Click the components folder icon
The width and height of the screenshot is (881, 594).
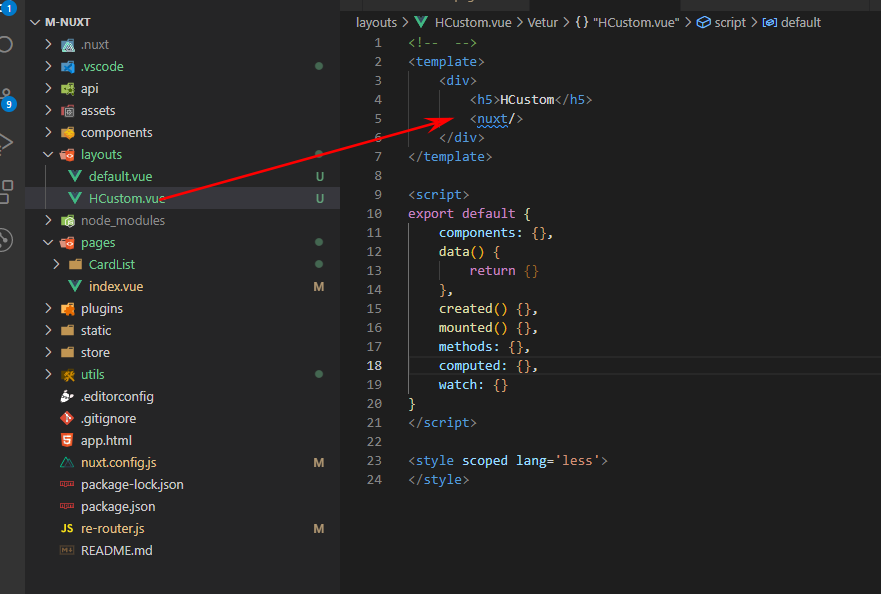point(67,133)
